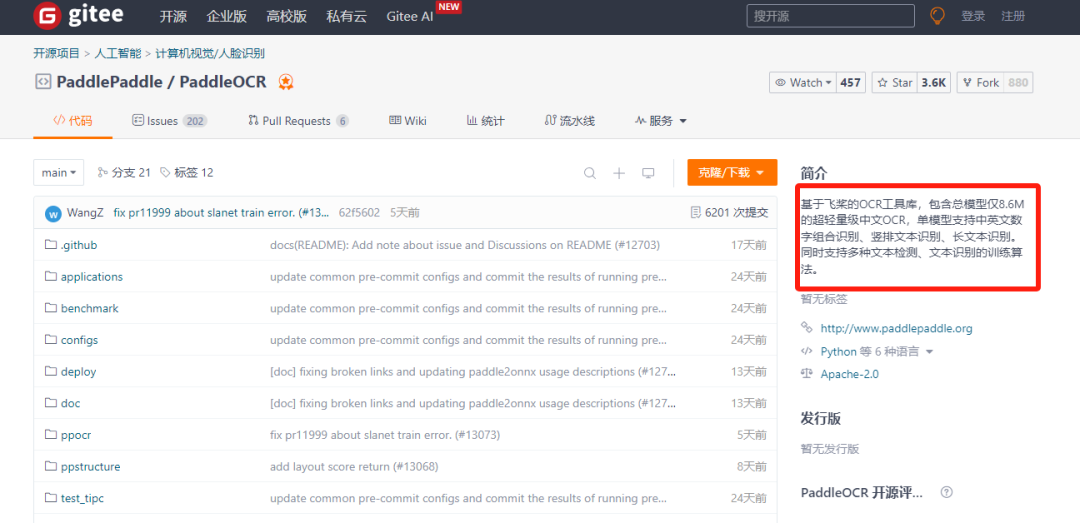Open the 'add layout score return (#13068)' commit
Image resolution: width=1080 pixels, height=523 pixels.
(x=354, y=466)
